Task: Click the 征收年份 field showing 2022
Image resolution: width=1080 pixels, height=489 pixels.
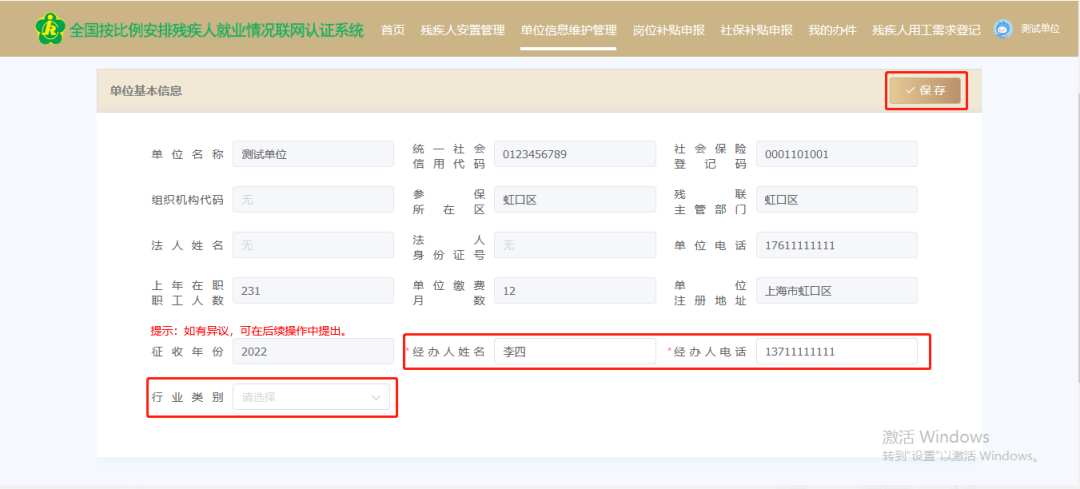Action: (313, 352)
